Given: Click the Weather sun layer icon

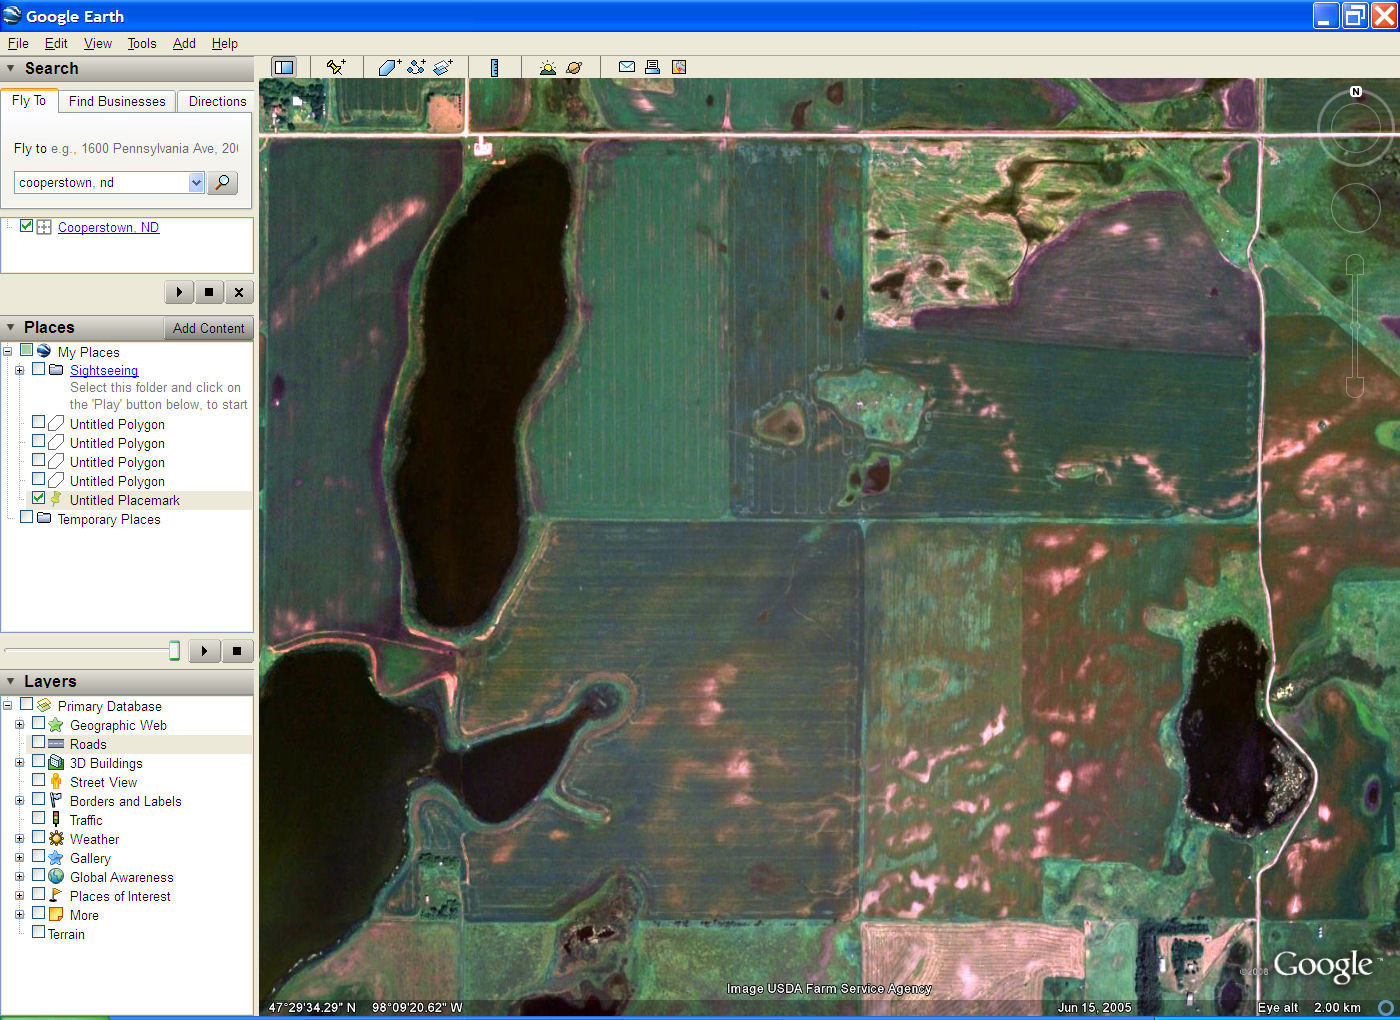Looking at the screenshot, I should [x=56, y=839].
